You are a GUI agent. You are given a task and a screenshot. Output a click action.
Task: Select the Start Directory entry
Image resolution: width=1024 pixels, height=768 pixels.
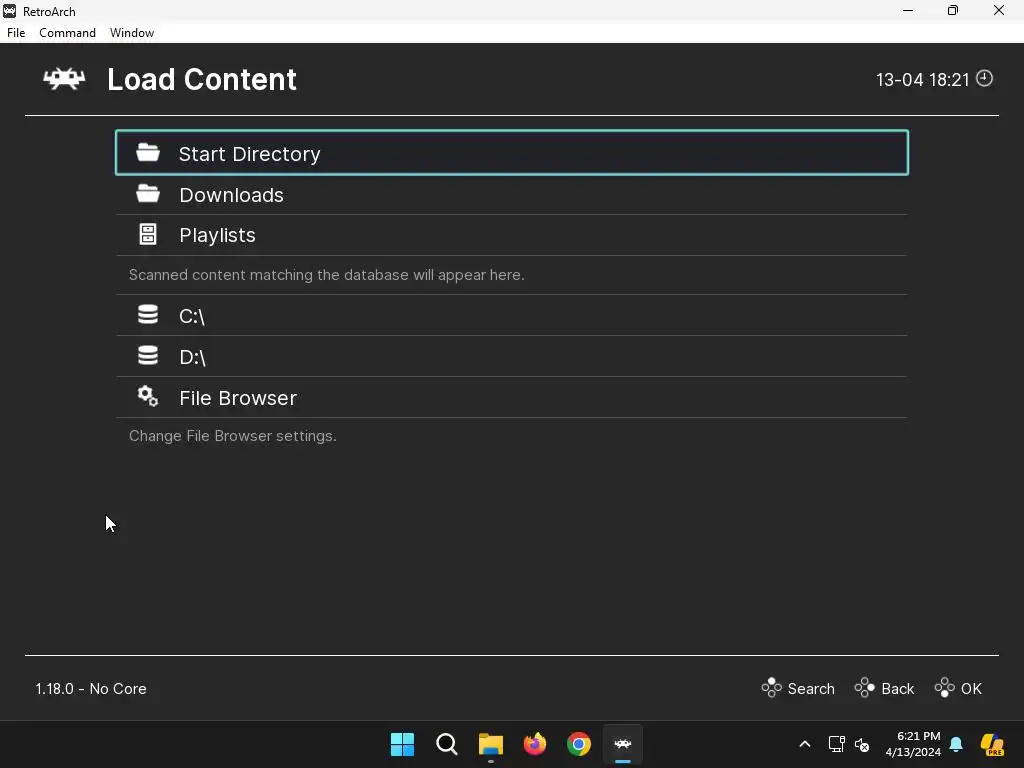511,153
